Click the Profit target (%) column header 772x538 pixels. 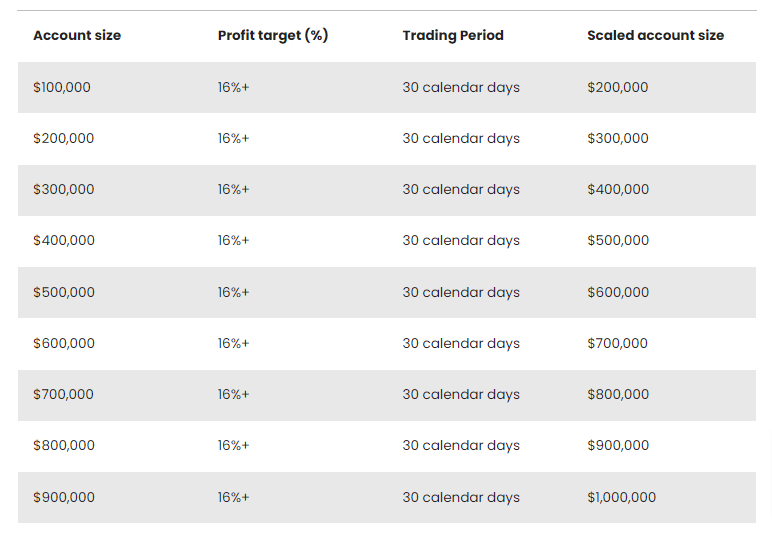pyautogui.click(x=273, y=35)
